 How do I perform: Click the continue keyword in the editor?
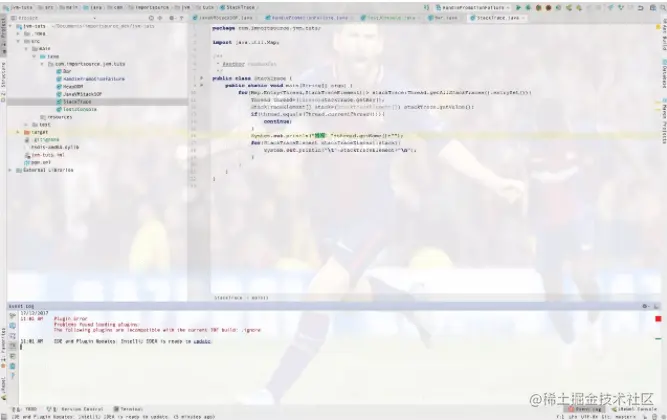point(277,121)
